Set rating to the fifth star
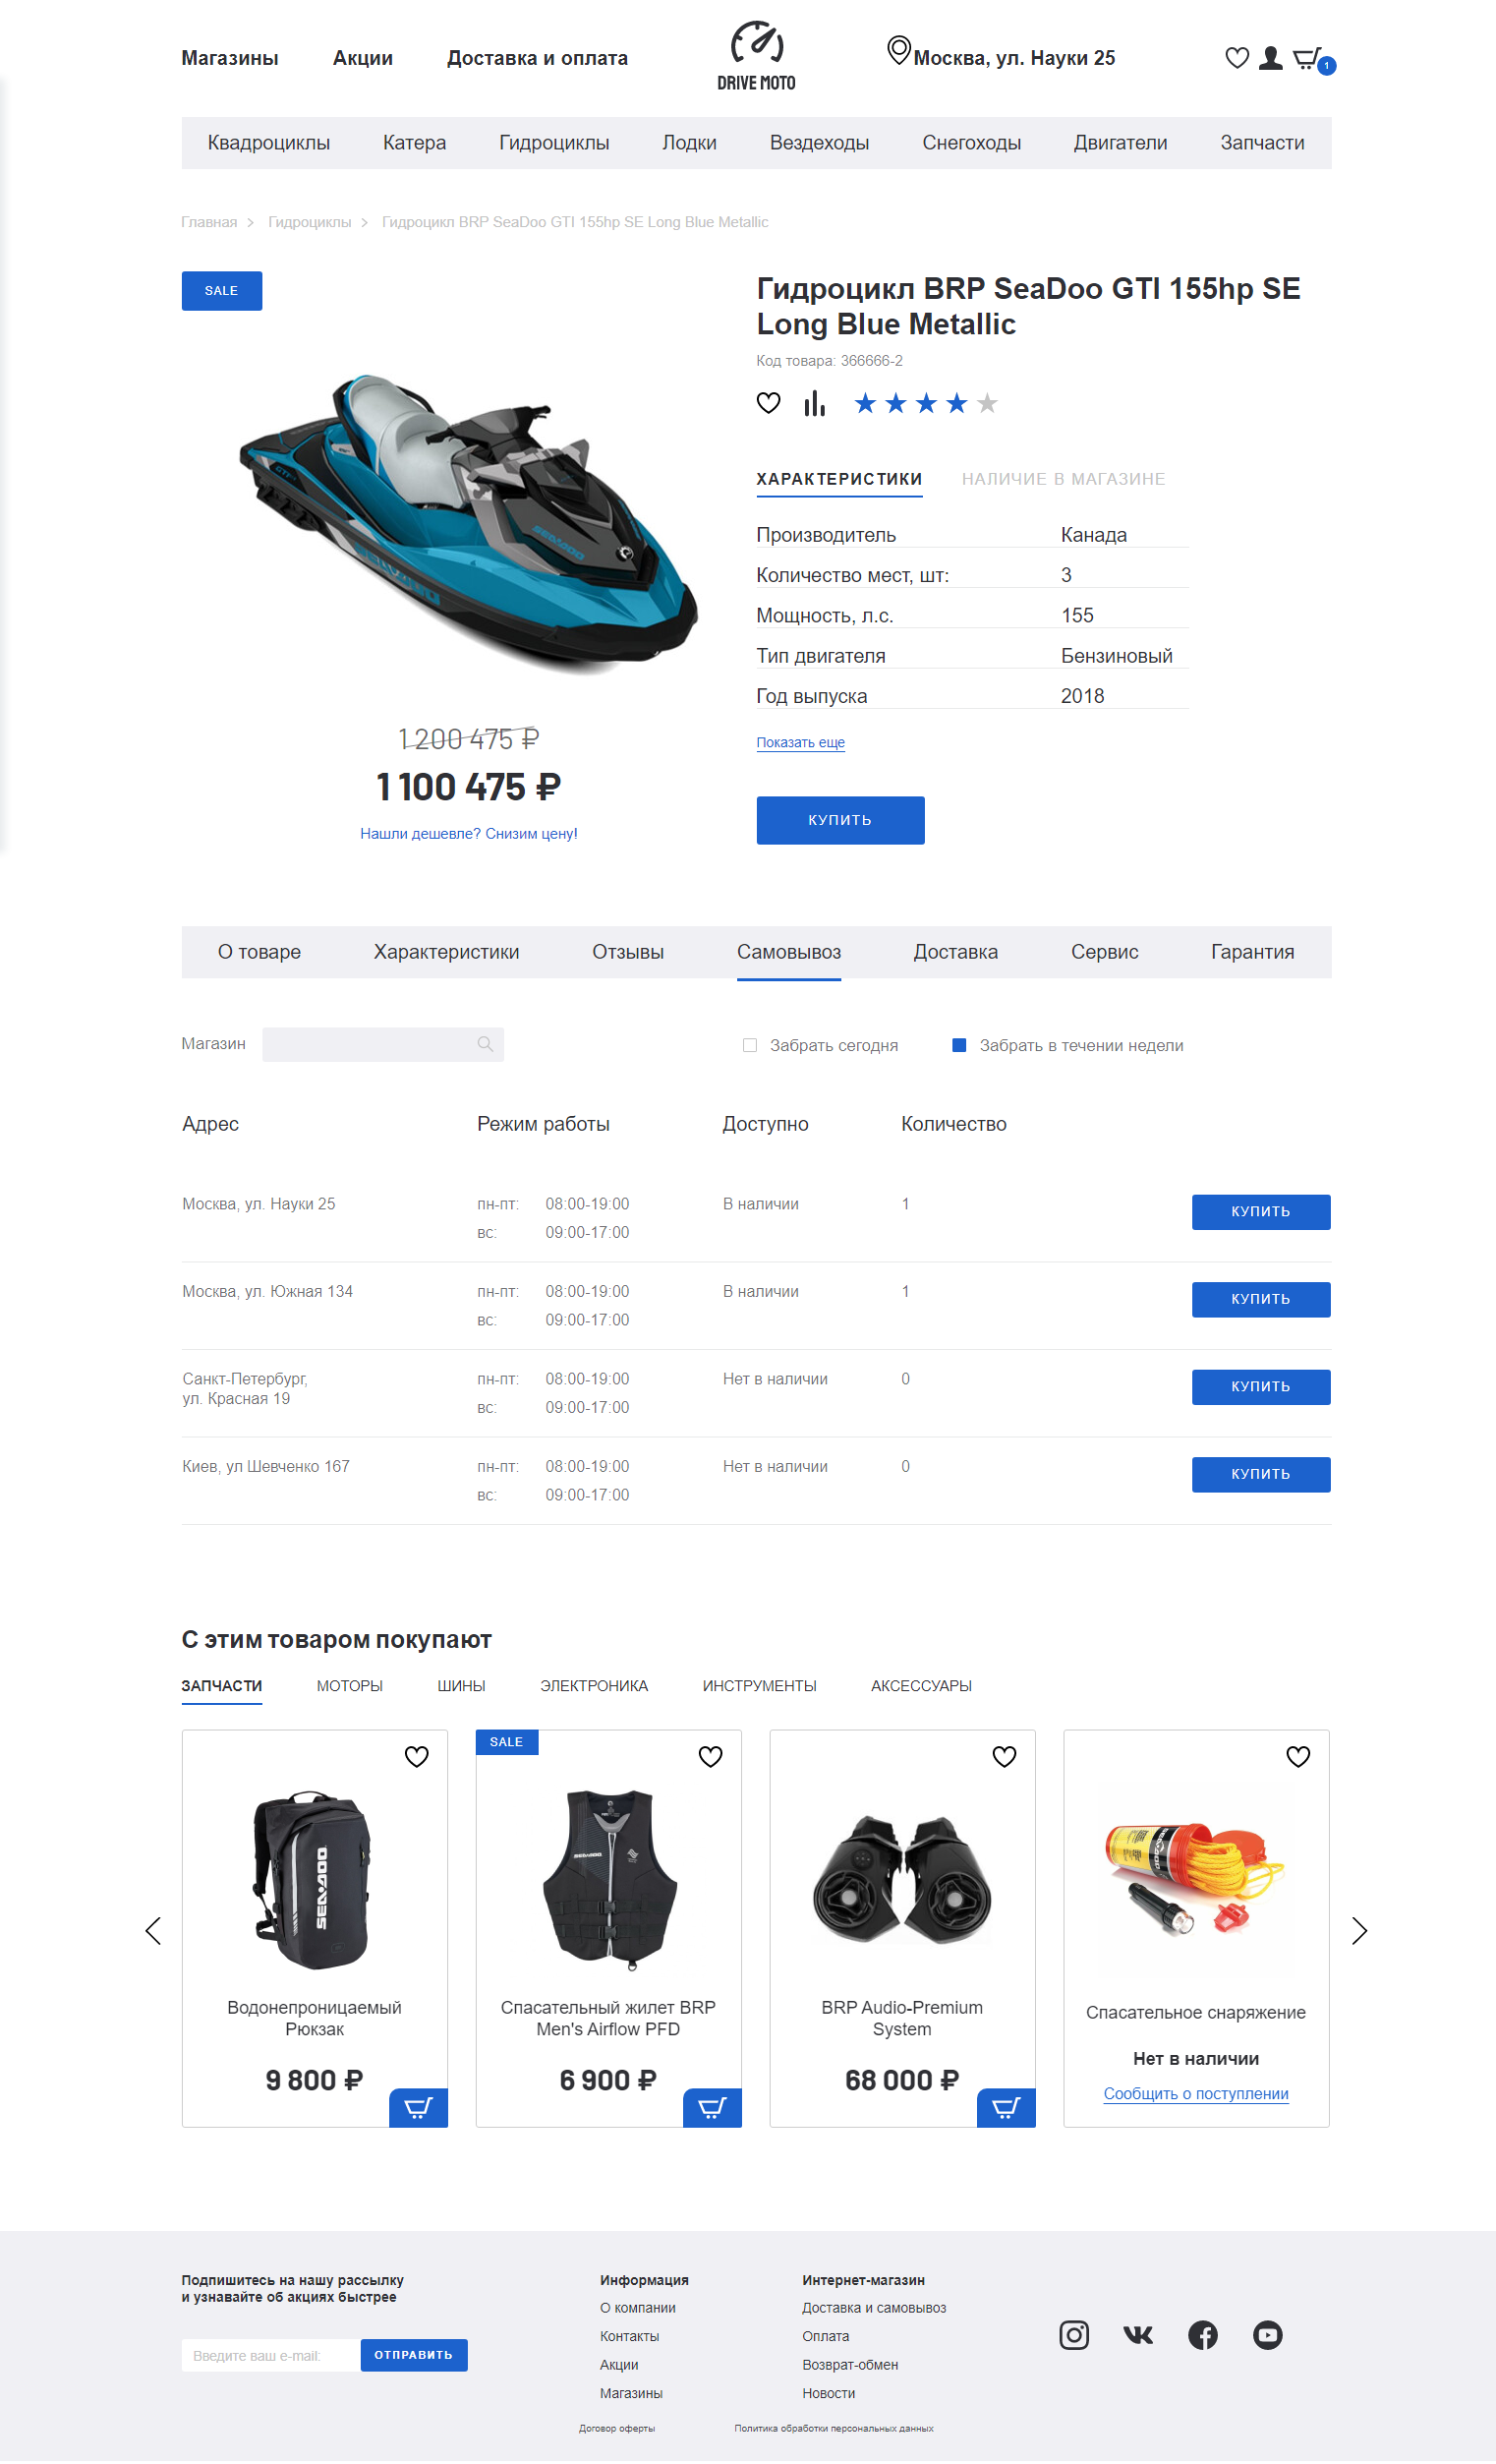1496x2464 pixels. pyautogui.click(x=987, y=403)
